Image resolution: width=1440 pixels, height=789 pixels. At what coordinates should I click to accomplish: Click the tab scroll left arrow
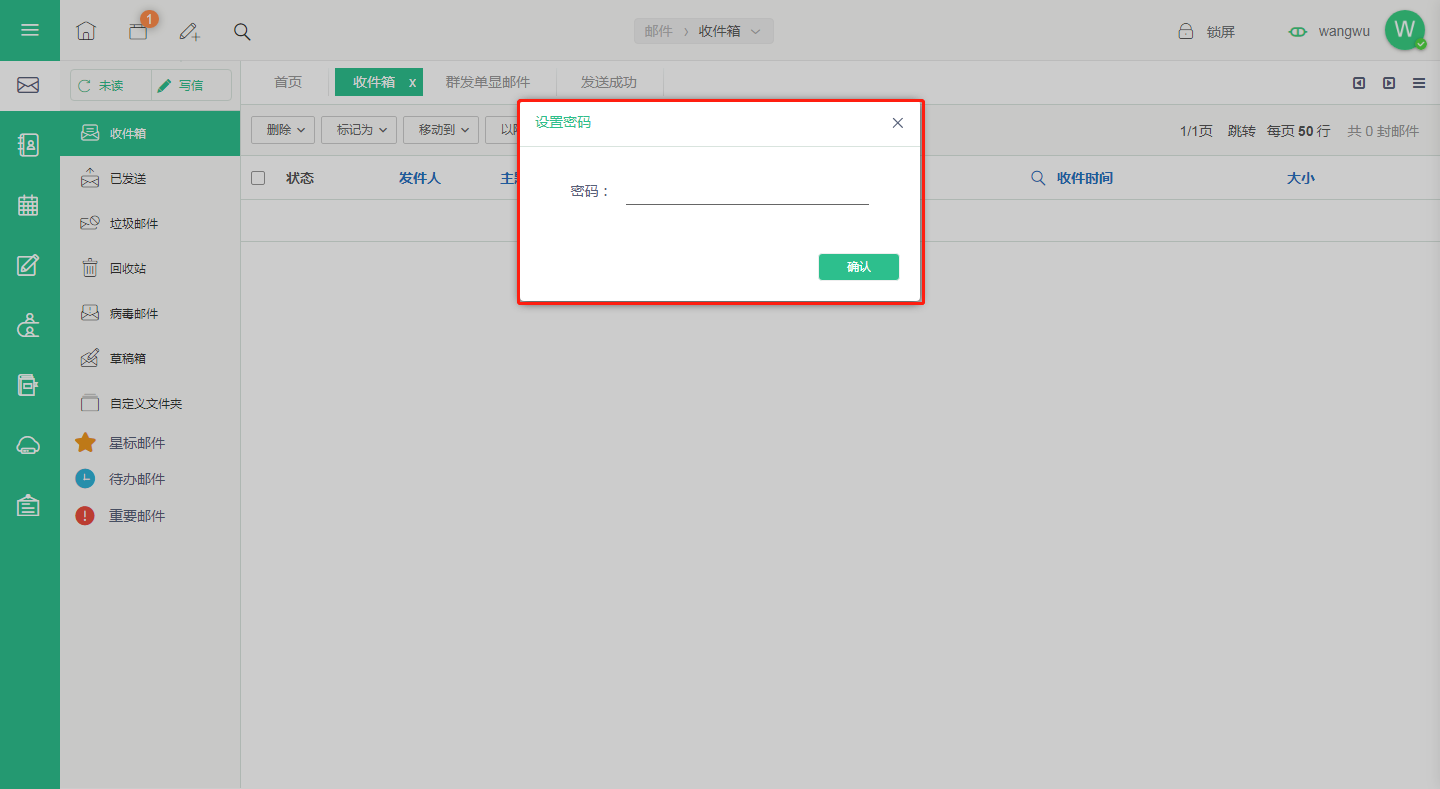pyautogui.click(x=1359, y=83)
